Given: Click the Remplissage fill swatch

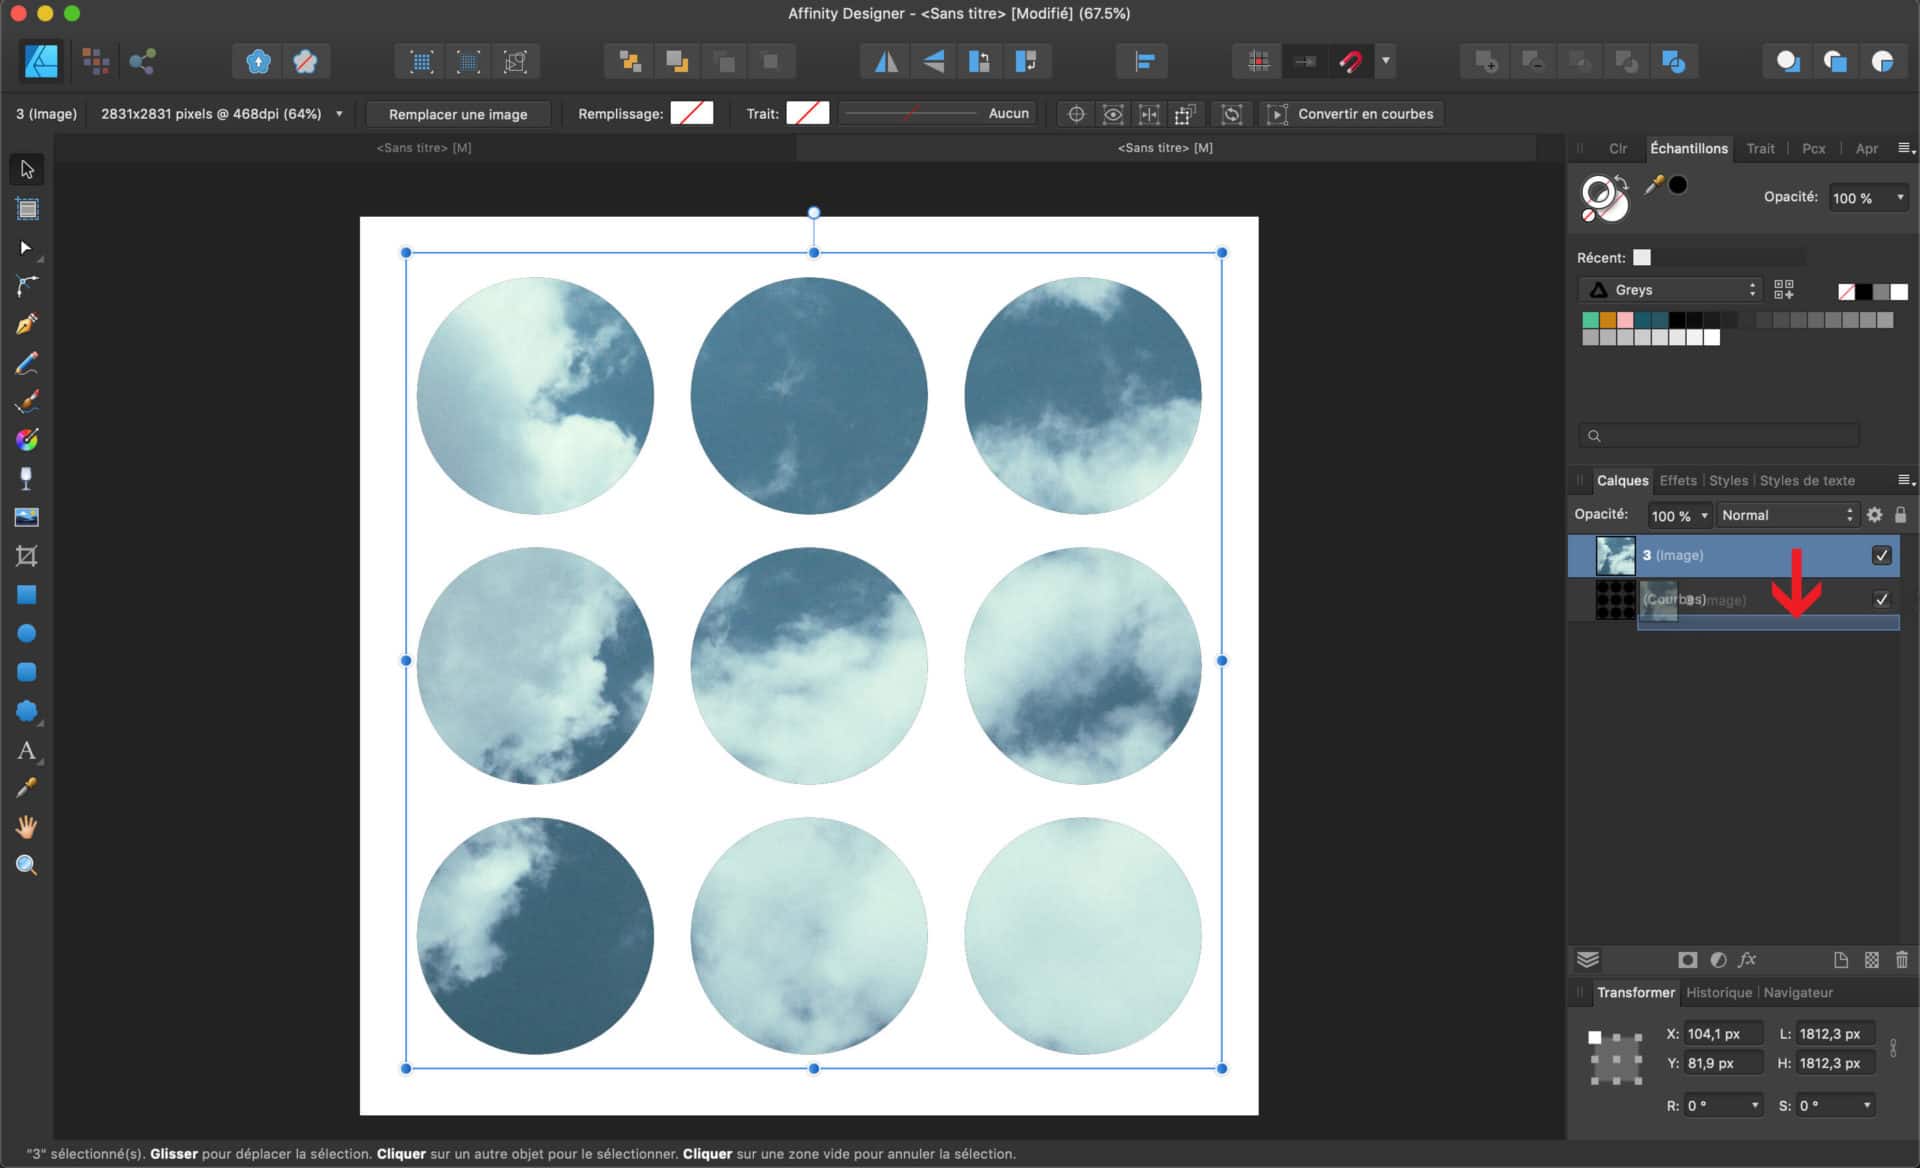Looking at the screenshot, I should click(x=691, y=113).
